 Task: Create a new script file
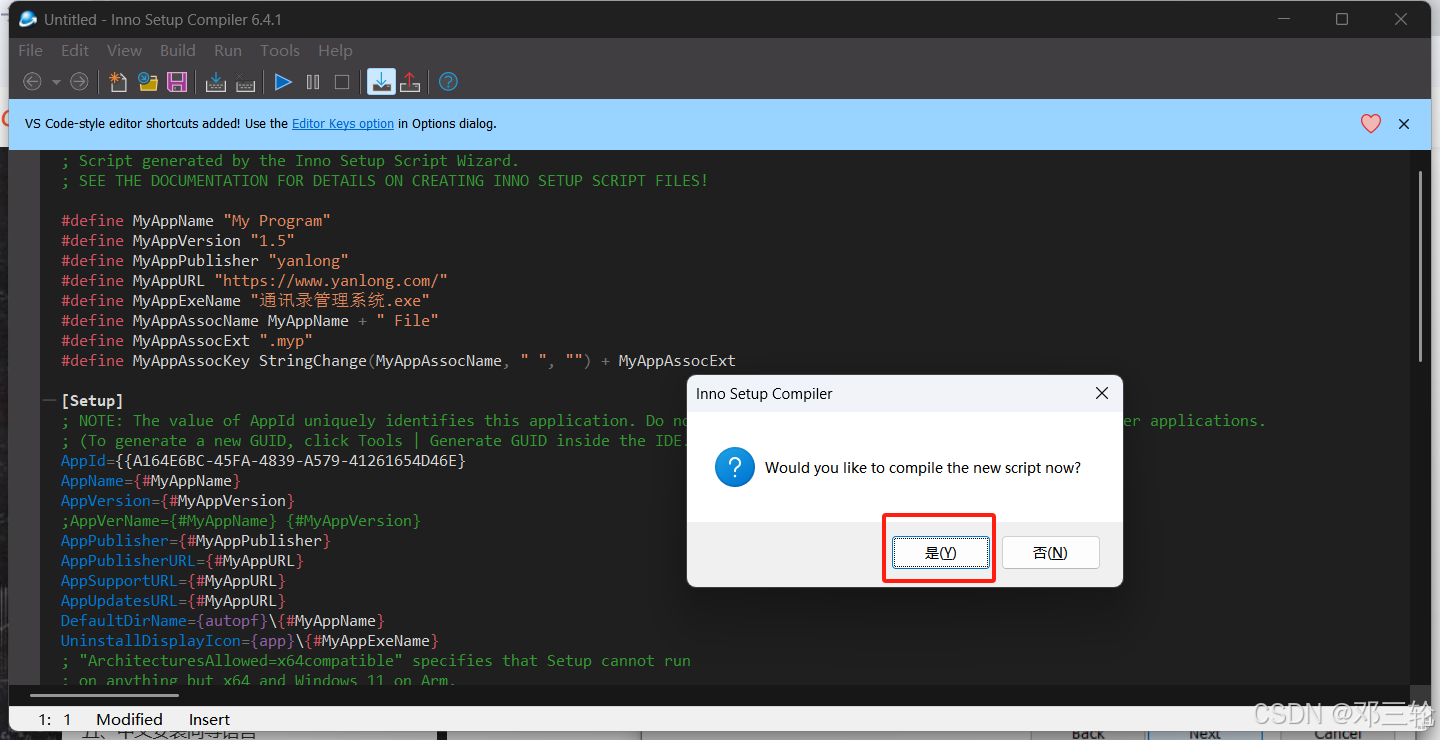coord(118,82)
